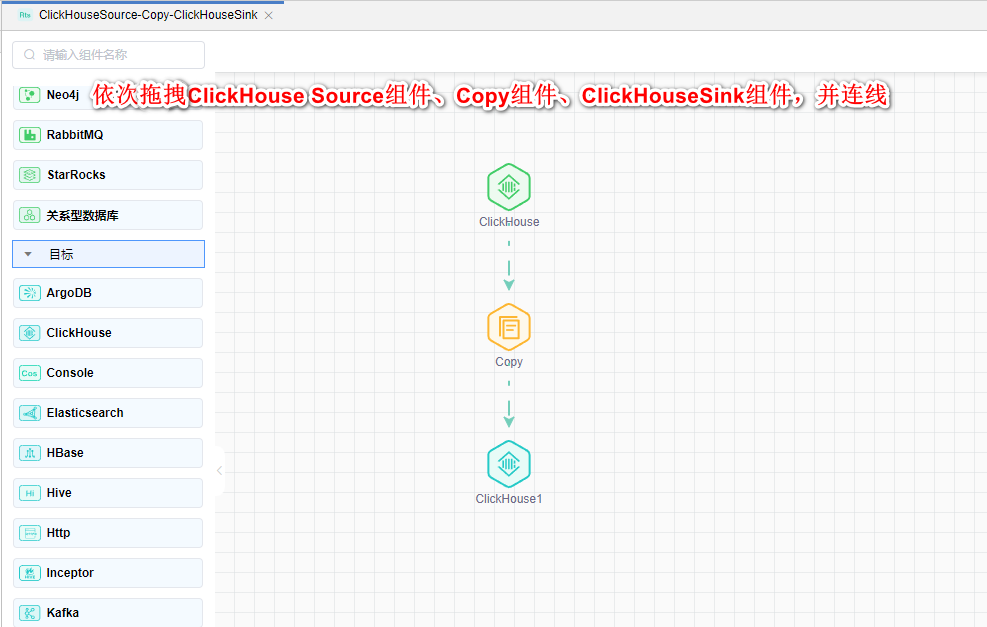Select the ClickHouse1 sink node

coord(508,463)
